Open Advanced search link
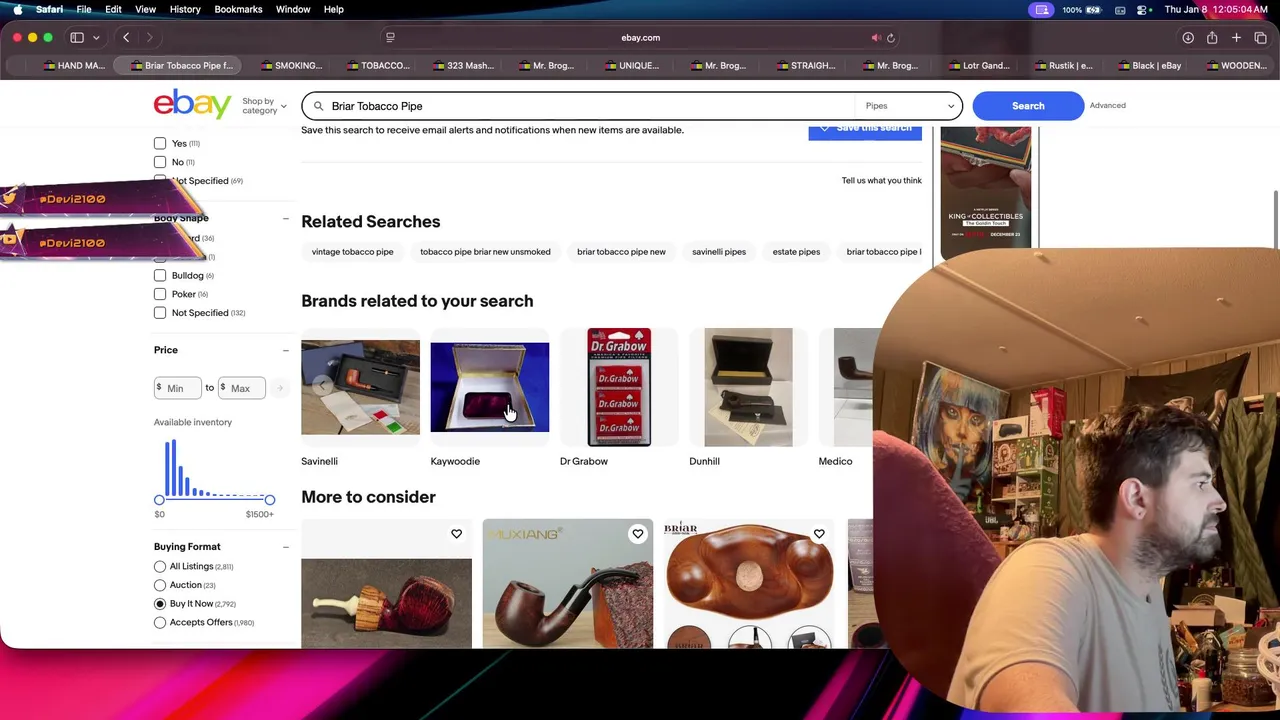1280x720 pixels. point(1107,106)
